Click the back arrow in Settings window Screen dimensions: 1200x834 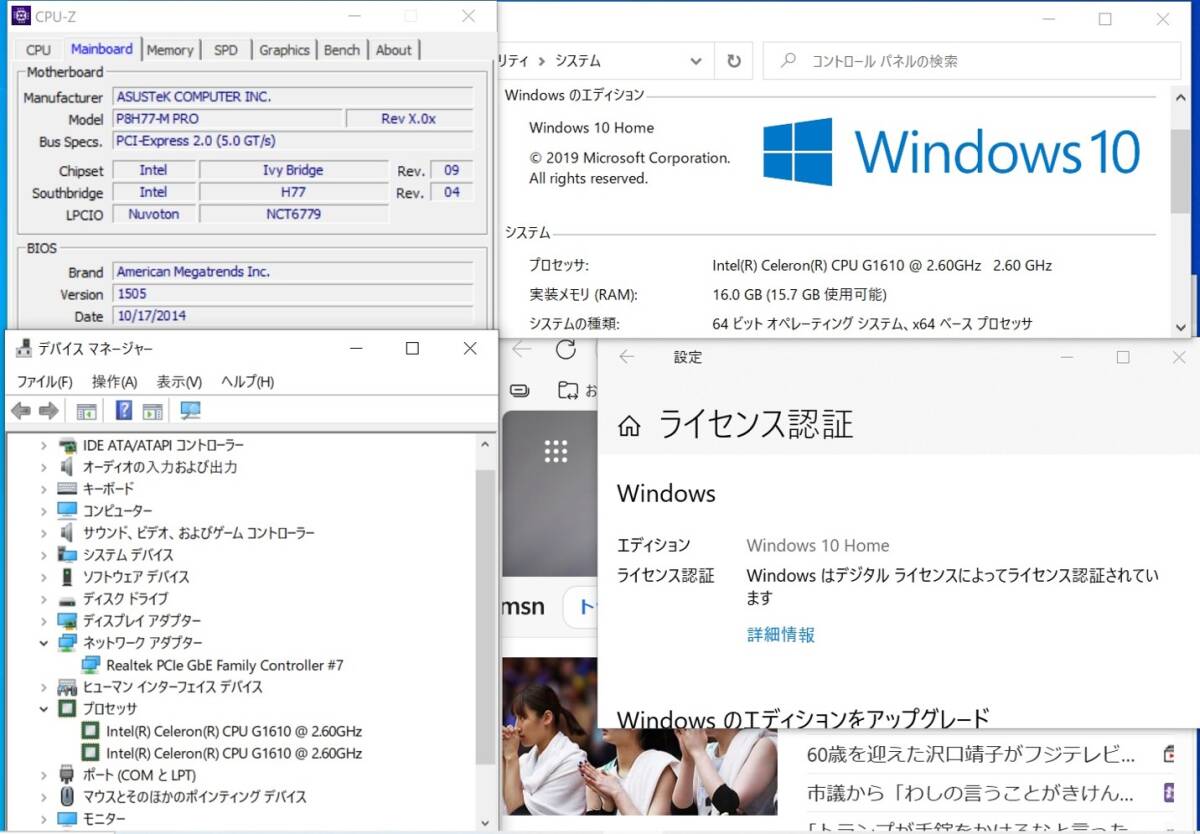tap(627, 357)
